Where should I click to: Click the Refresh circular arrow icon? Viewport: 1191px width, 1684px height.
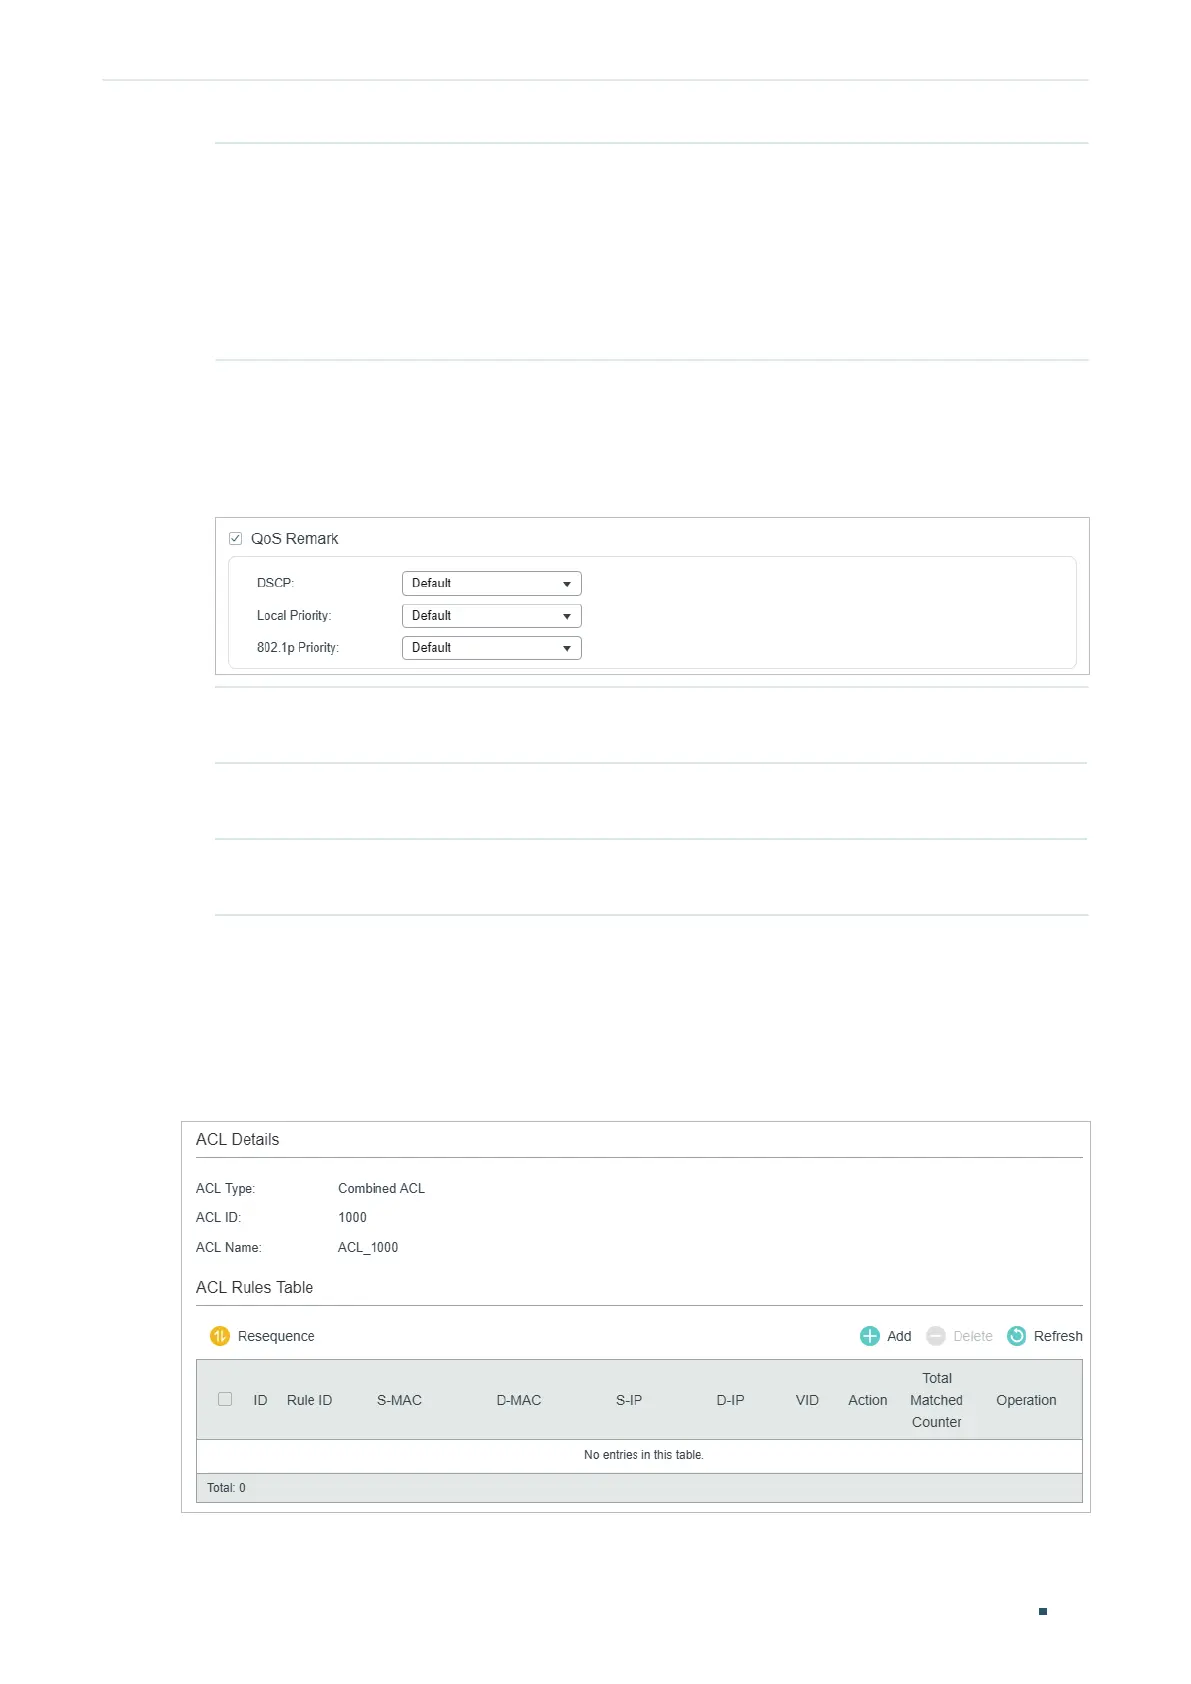coord(1017,1336)
